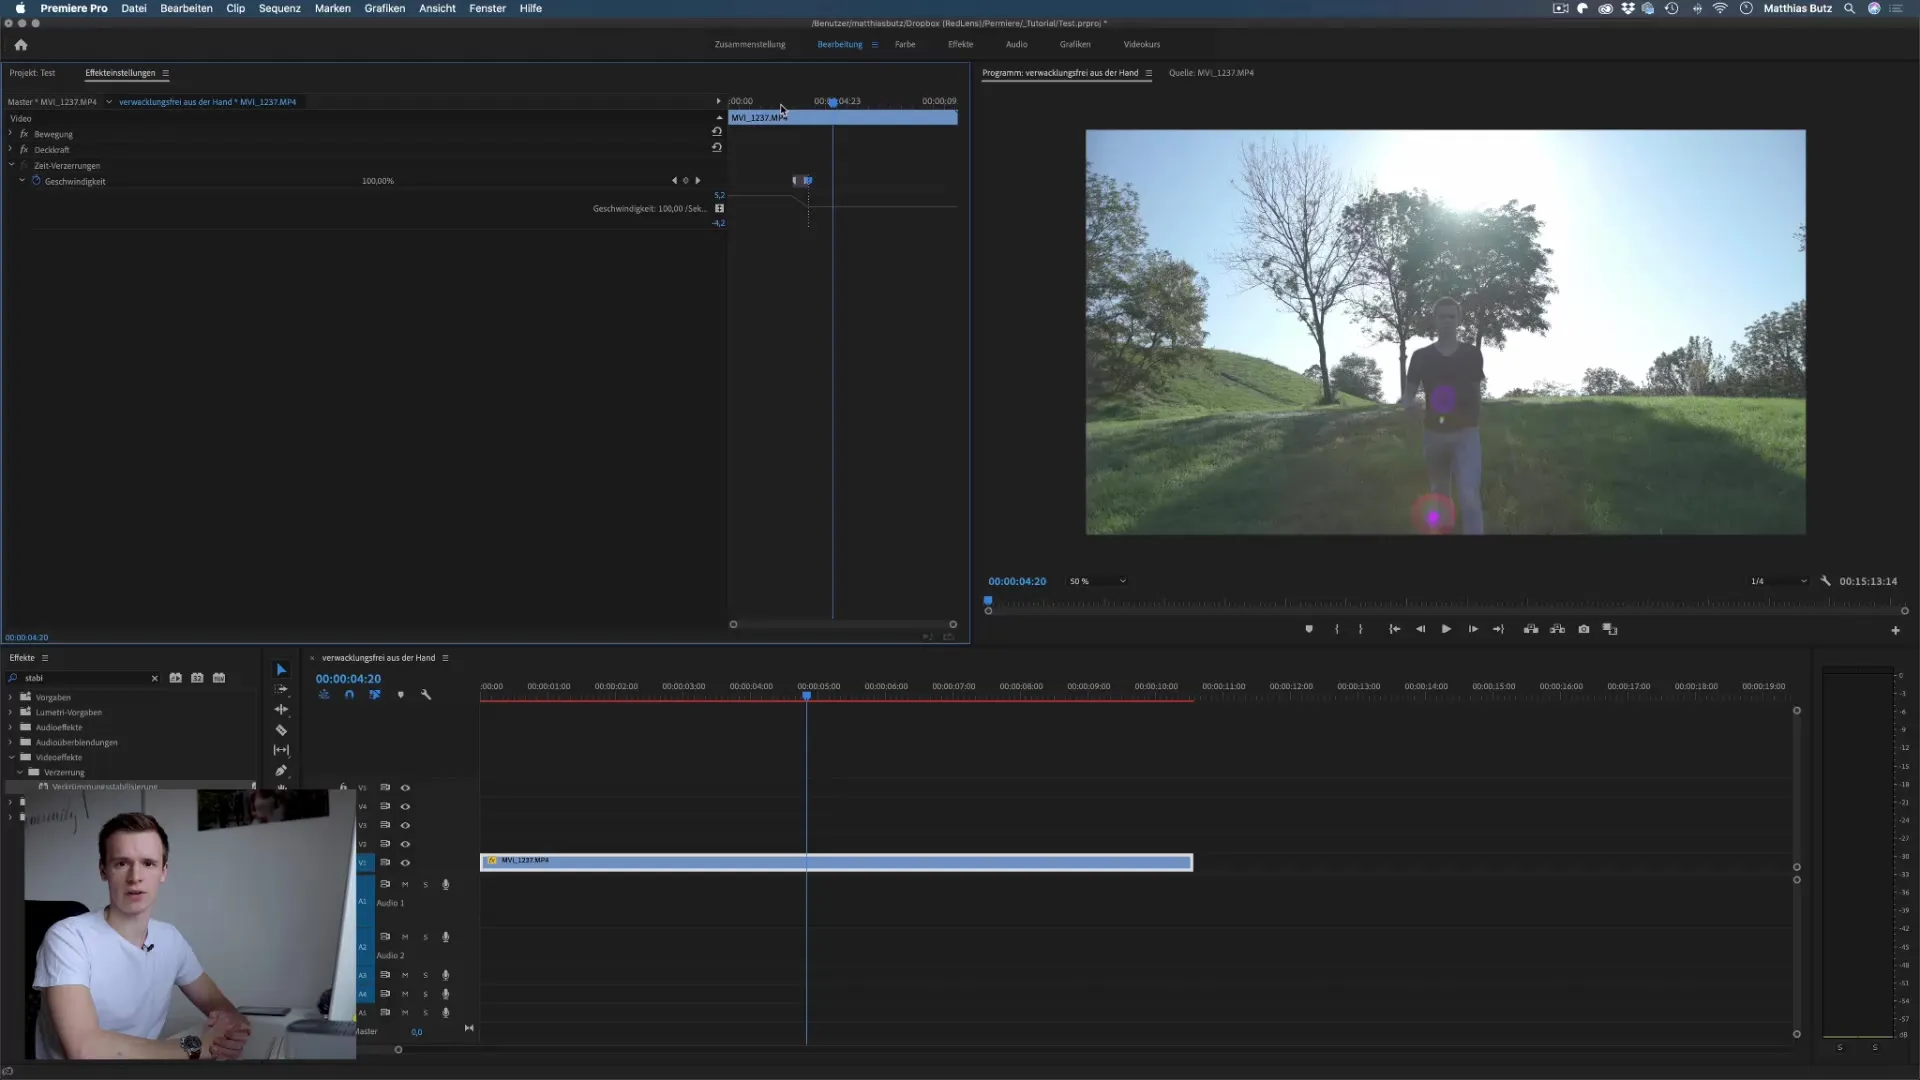Toggle V5 track visibility eye
The height and width of the screenshot is (1080, 1920).
405,788
